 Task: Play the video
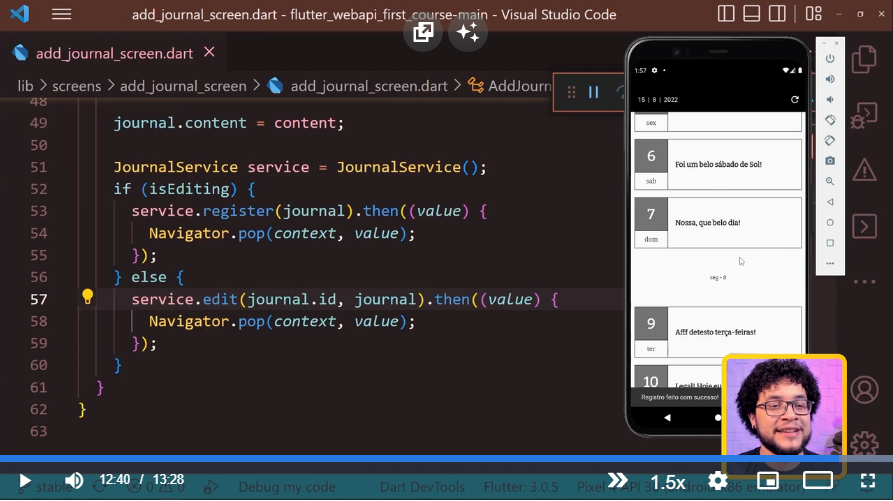25,481
